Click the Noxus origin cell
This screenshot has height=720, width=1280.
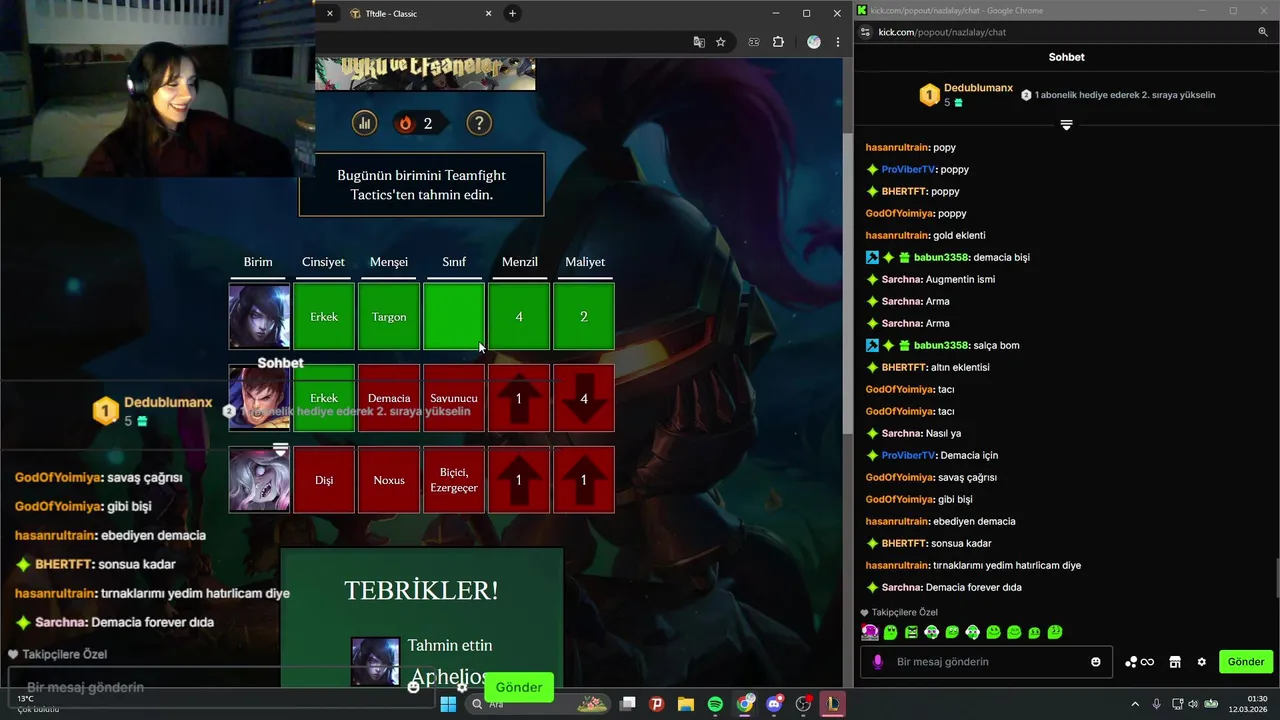pos(389,480)
